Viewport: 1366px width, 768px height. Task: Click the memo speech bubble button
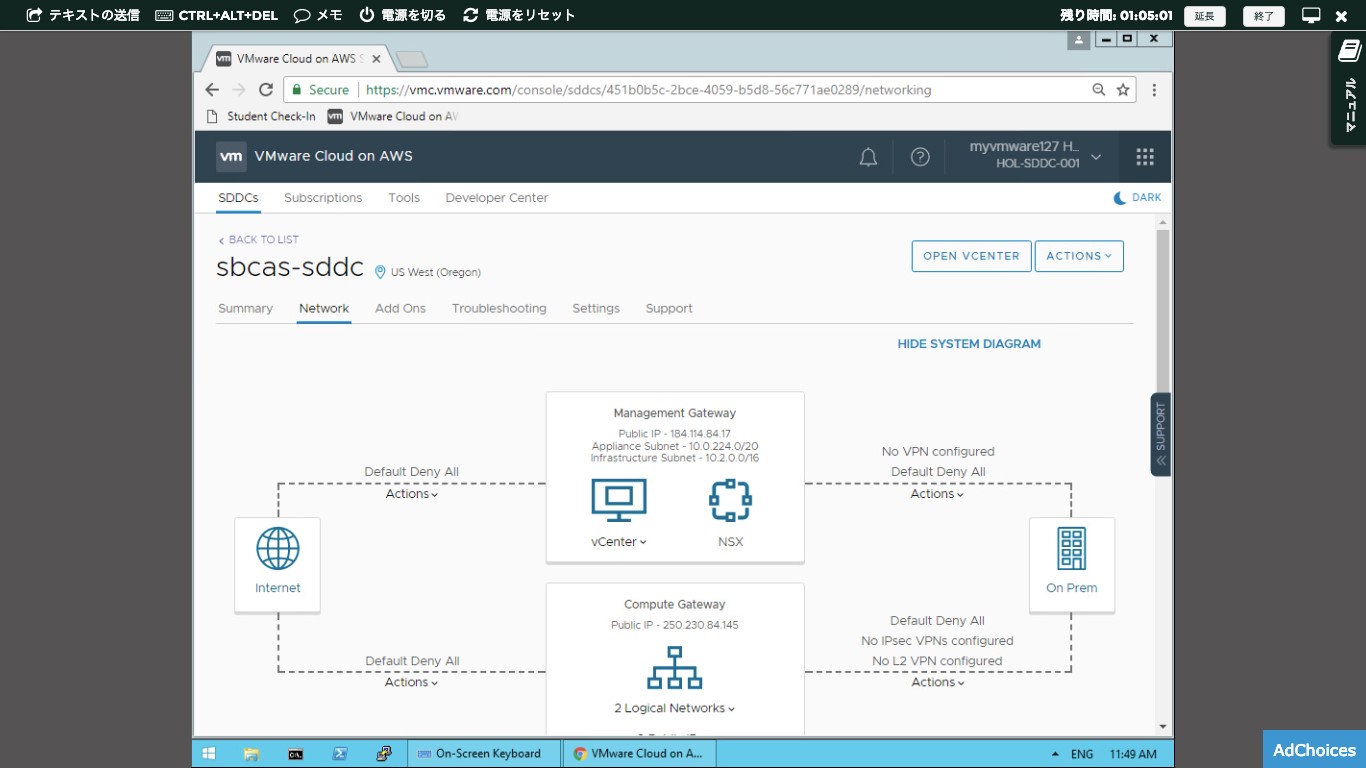(x=318, y=15)
